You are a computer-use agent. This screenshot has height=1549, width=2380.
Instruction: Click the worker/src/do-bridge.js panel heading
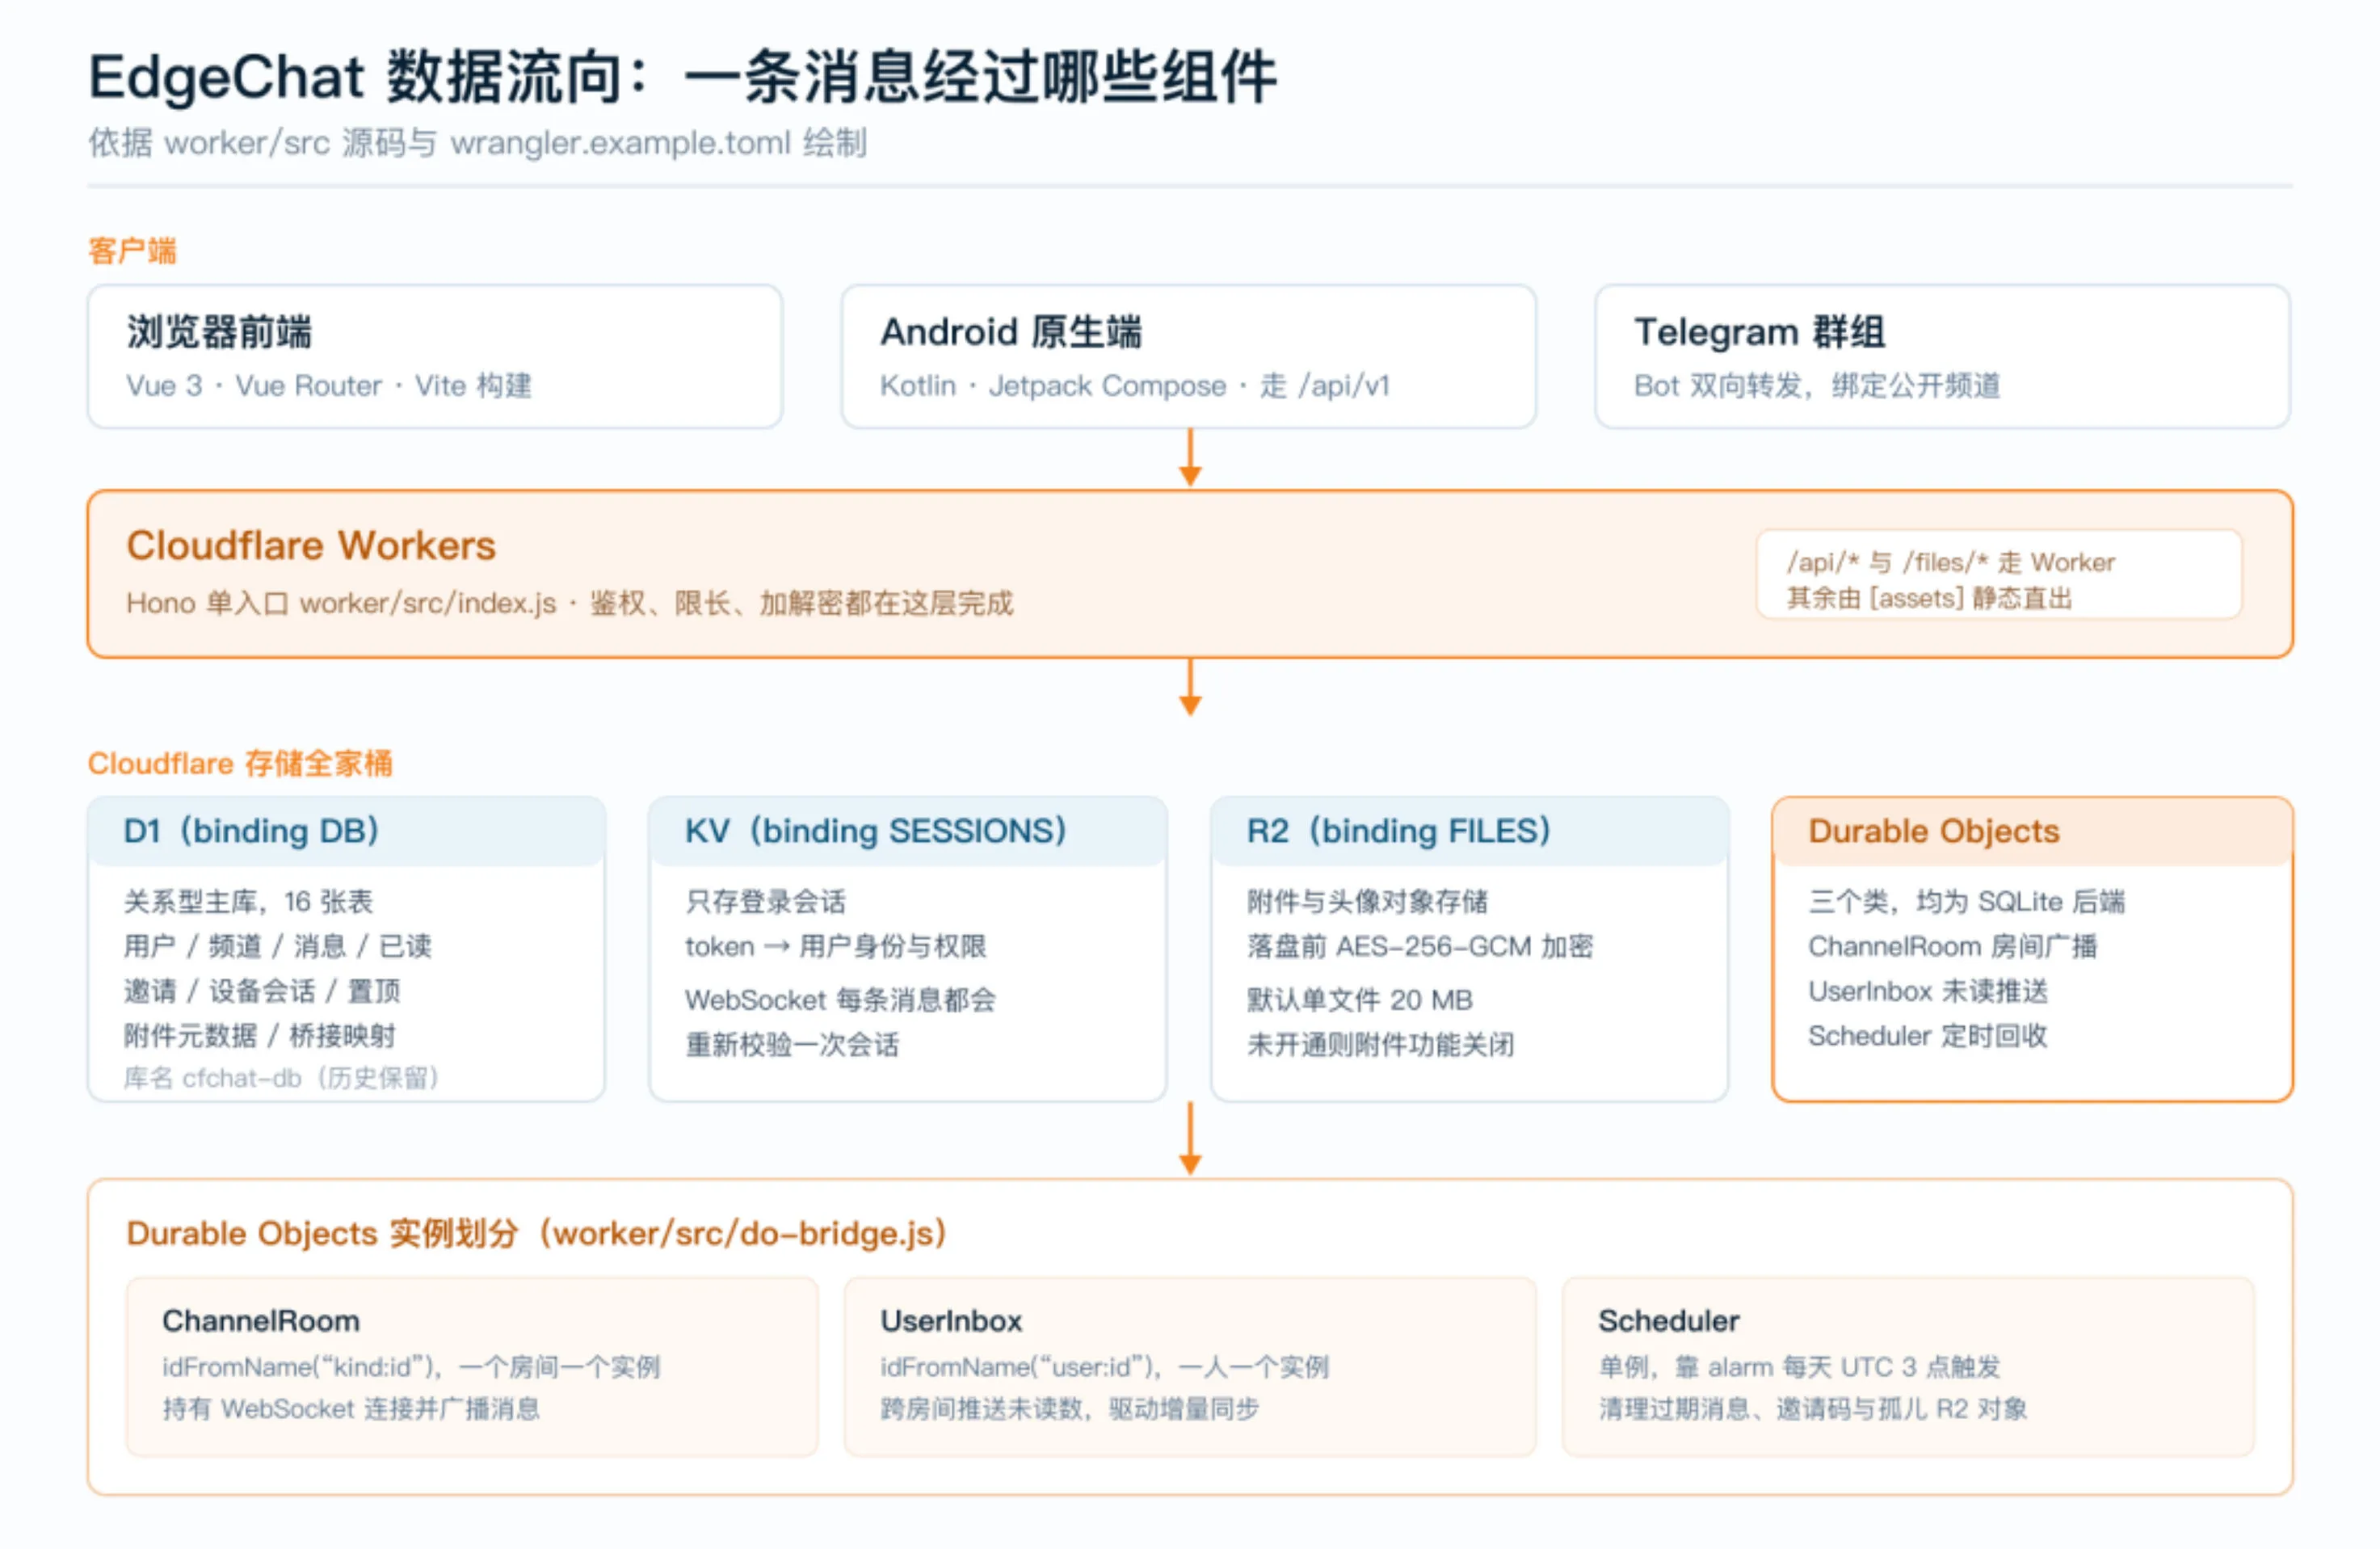(x=536, y=1233)
